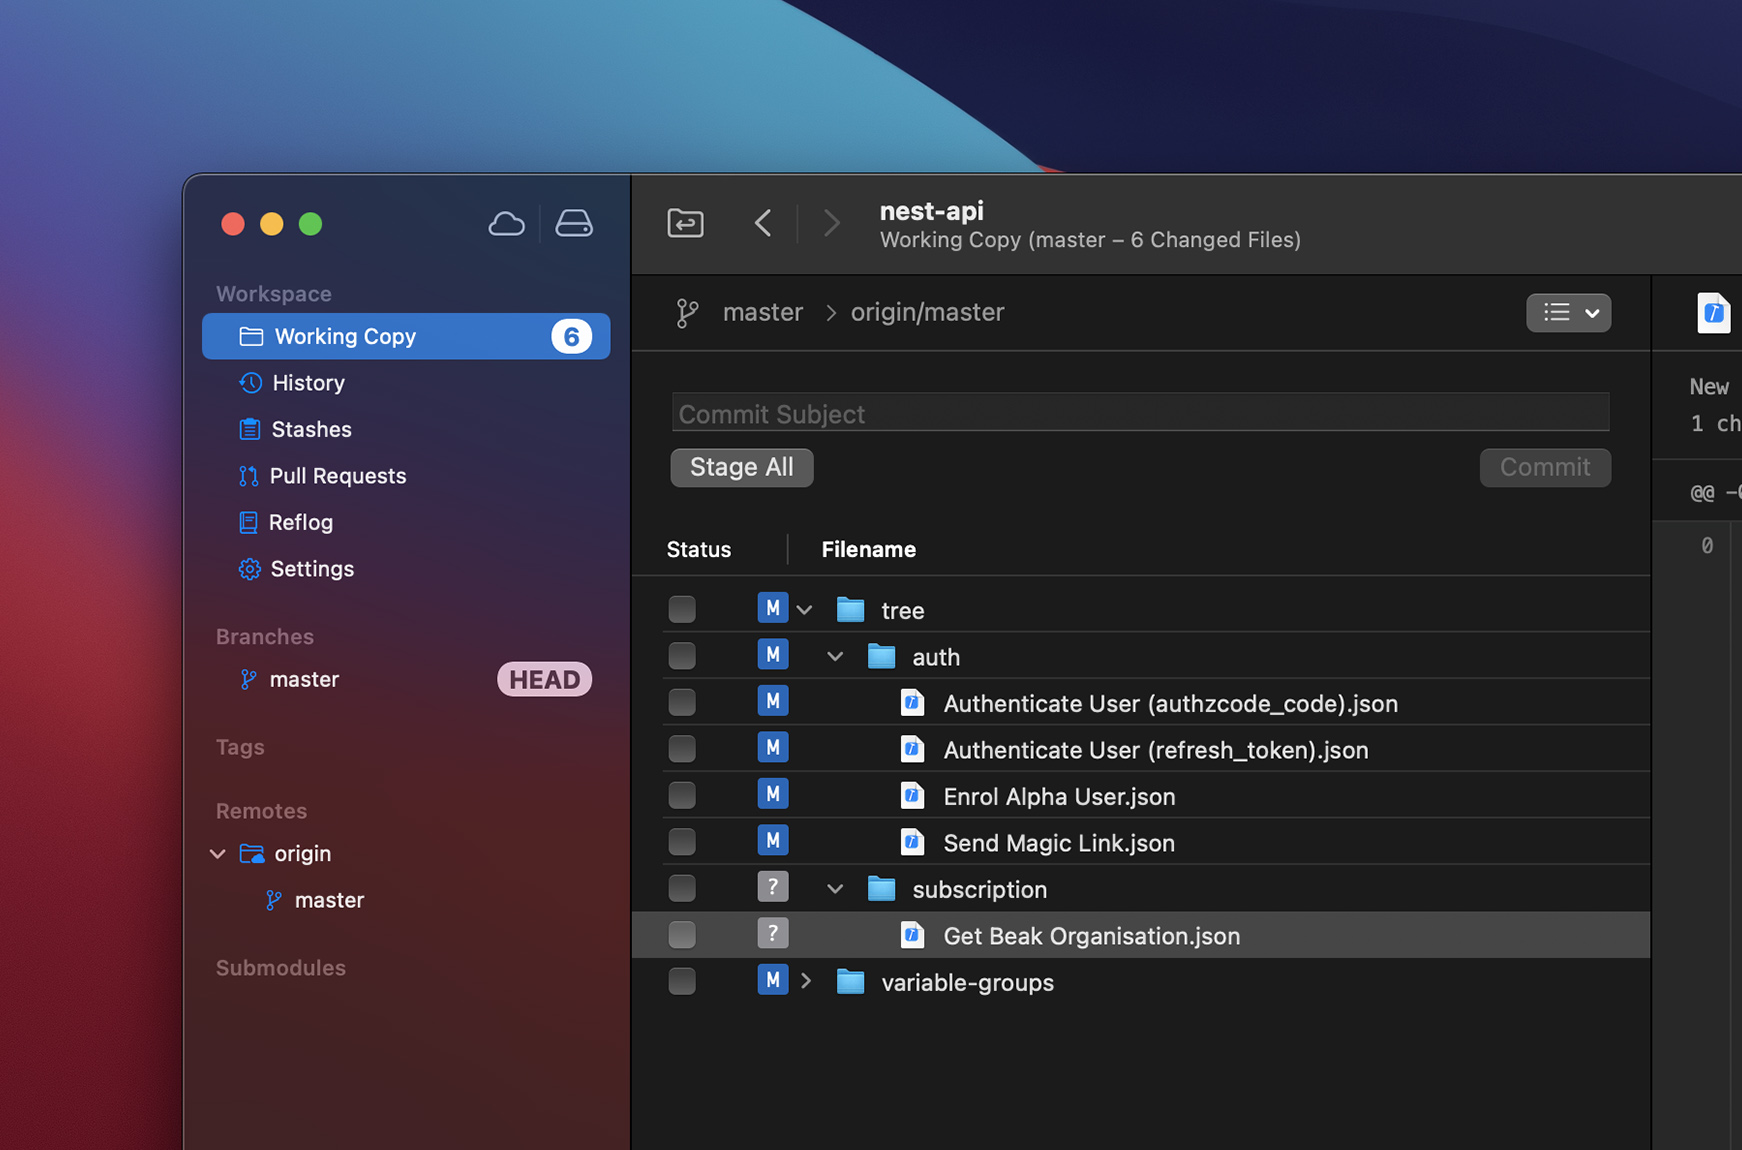Select Working Copy in the Workspace section
1742x1150 pixels.
tap(345, 336)
